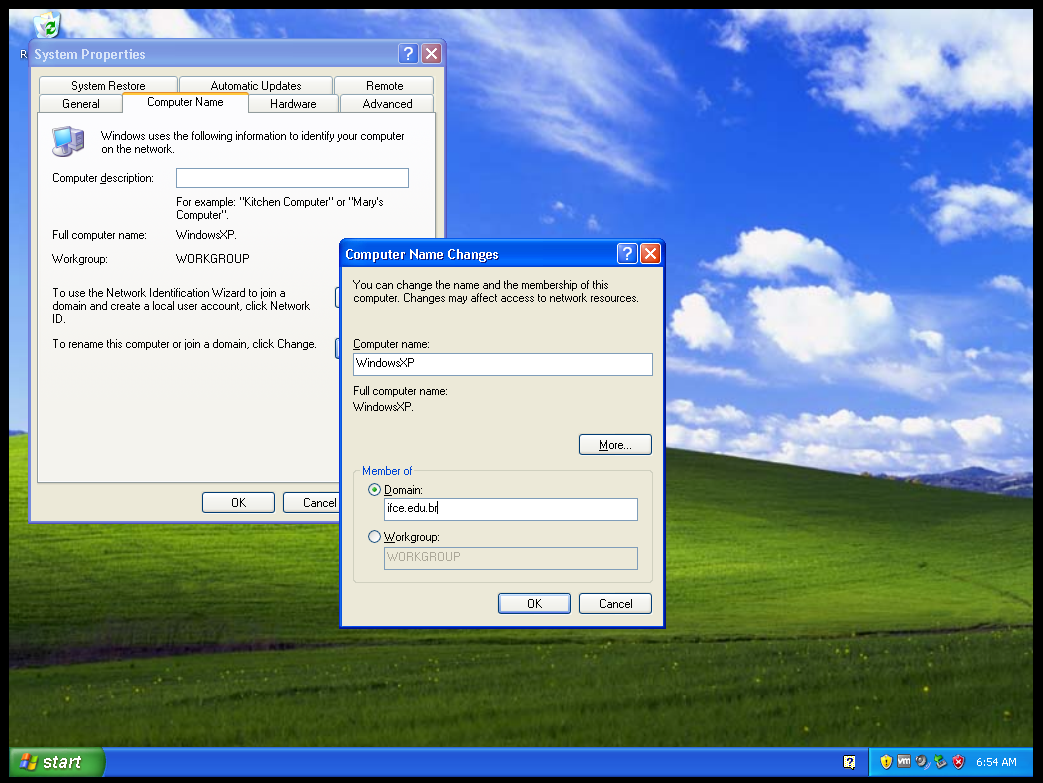
Task: Close the Computer Name Changes dialog
Action: coord(650,253)
